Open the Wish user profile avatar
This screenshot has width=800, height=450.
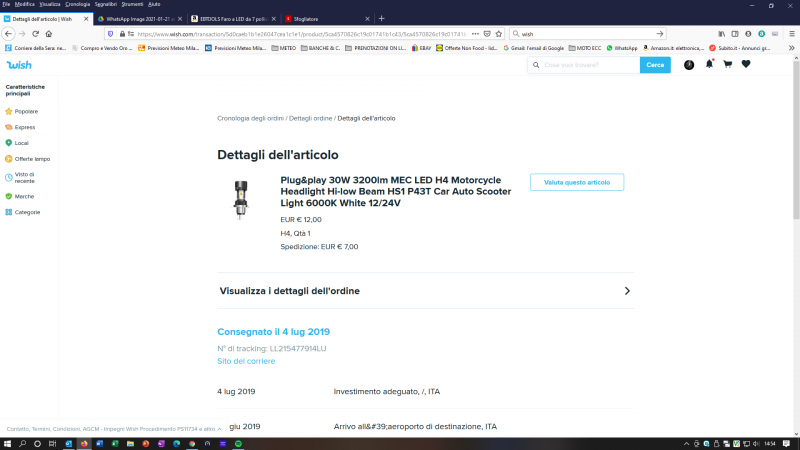tap(689, 65)
